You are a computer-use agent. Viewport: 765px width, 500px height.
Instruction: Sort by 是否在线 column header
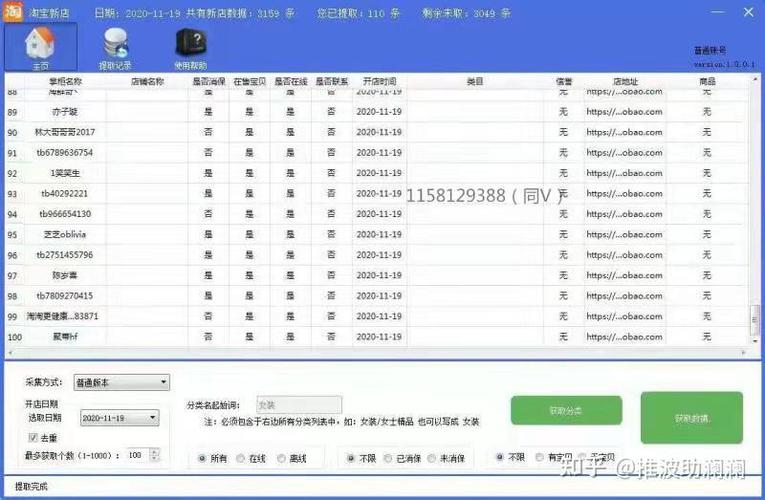click(x=290, y=81)
